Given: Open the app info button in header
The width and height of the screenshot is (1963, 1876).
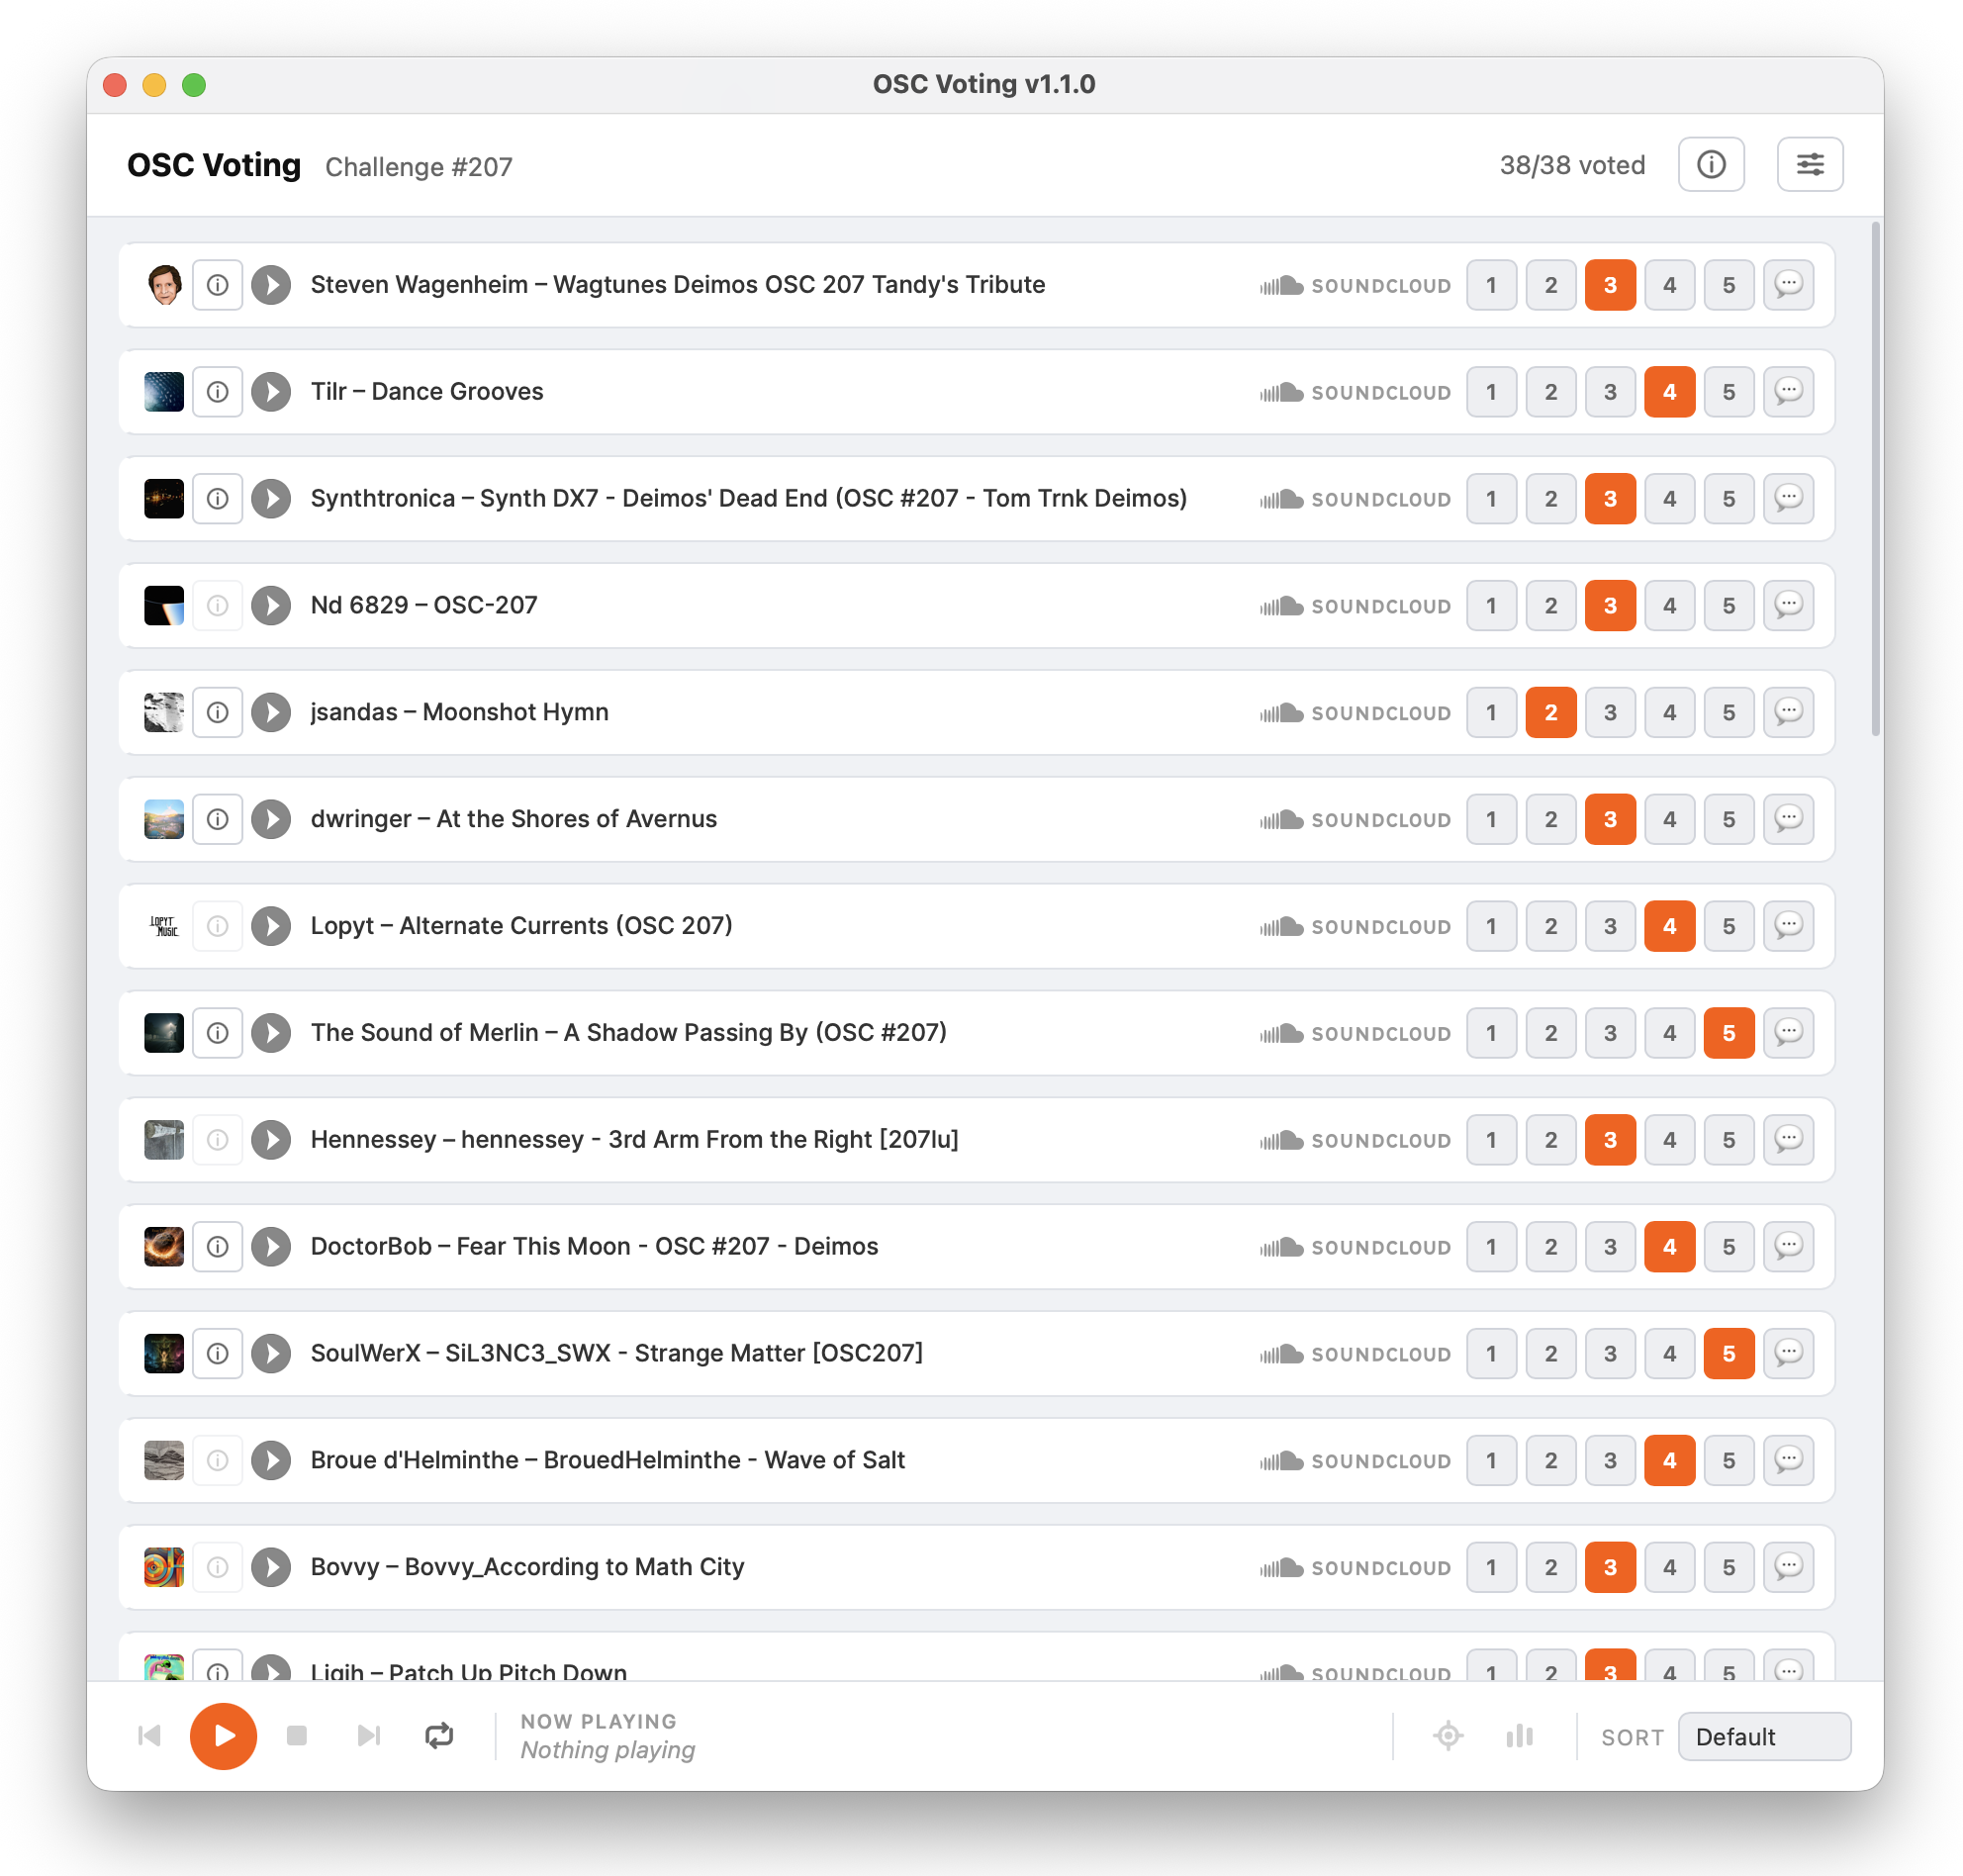Looking at the screenshot, I should [x=1710, y=164].
